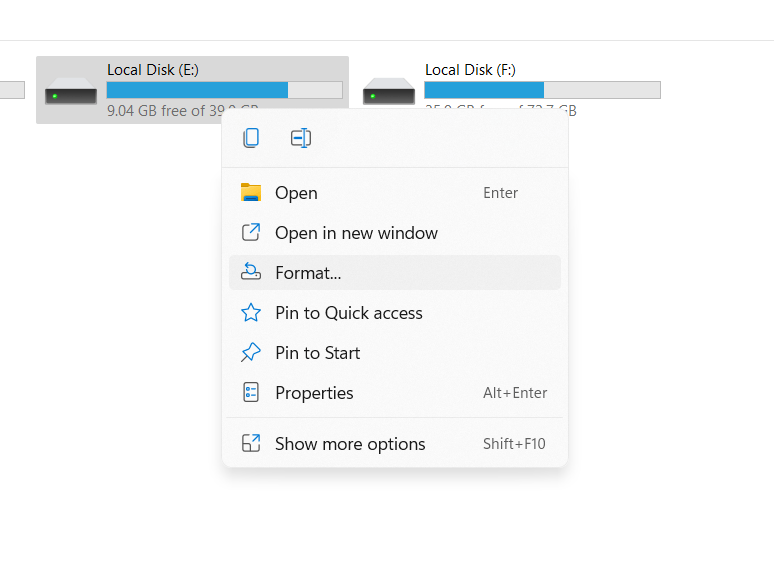The image size is (774, 565).
Task: Click the Local Disk (E:) label
Action: (x=153, y=70)
